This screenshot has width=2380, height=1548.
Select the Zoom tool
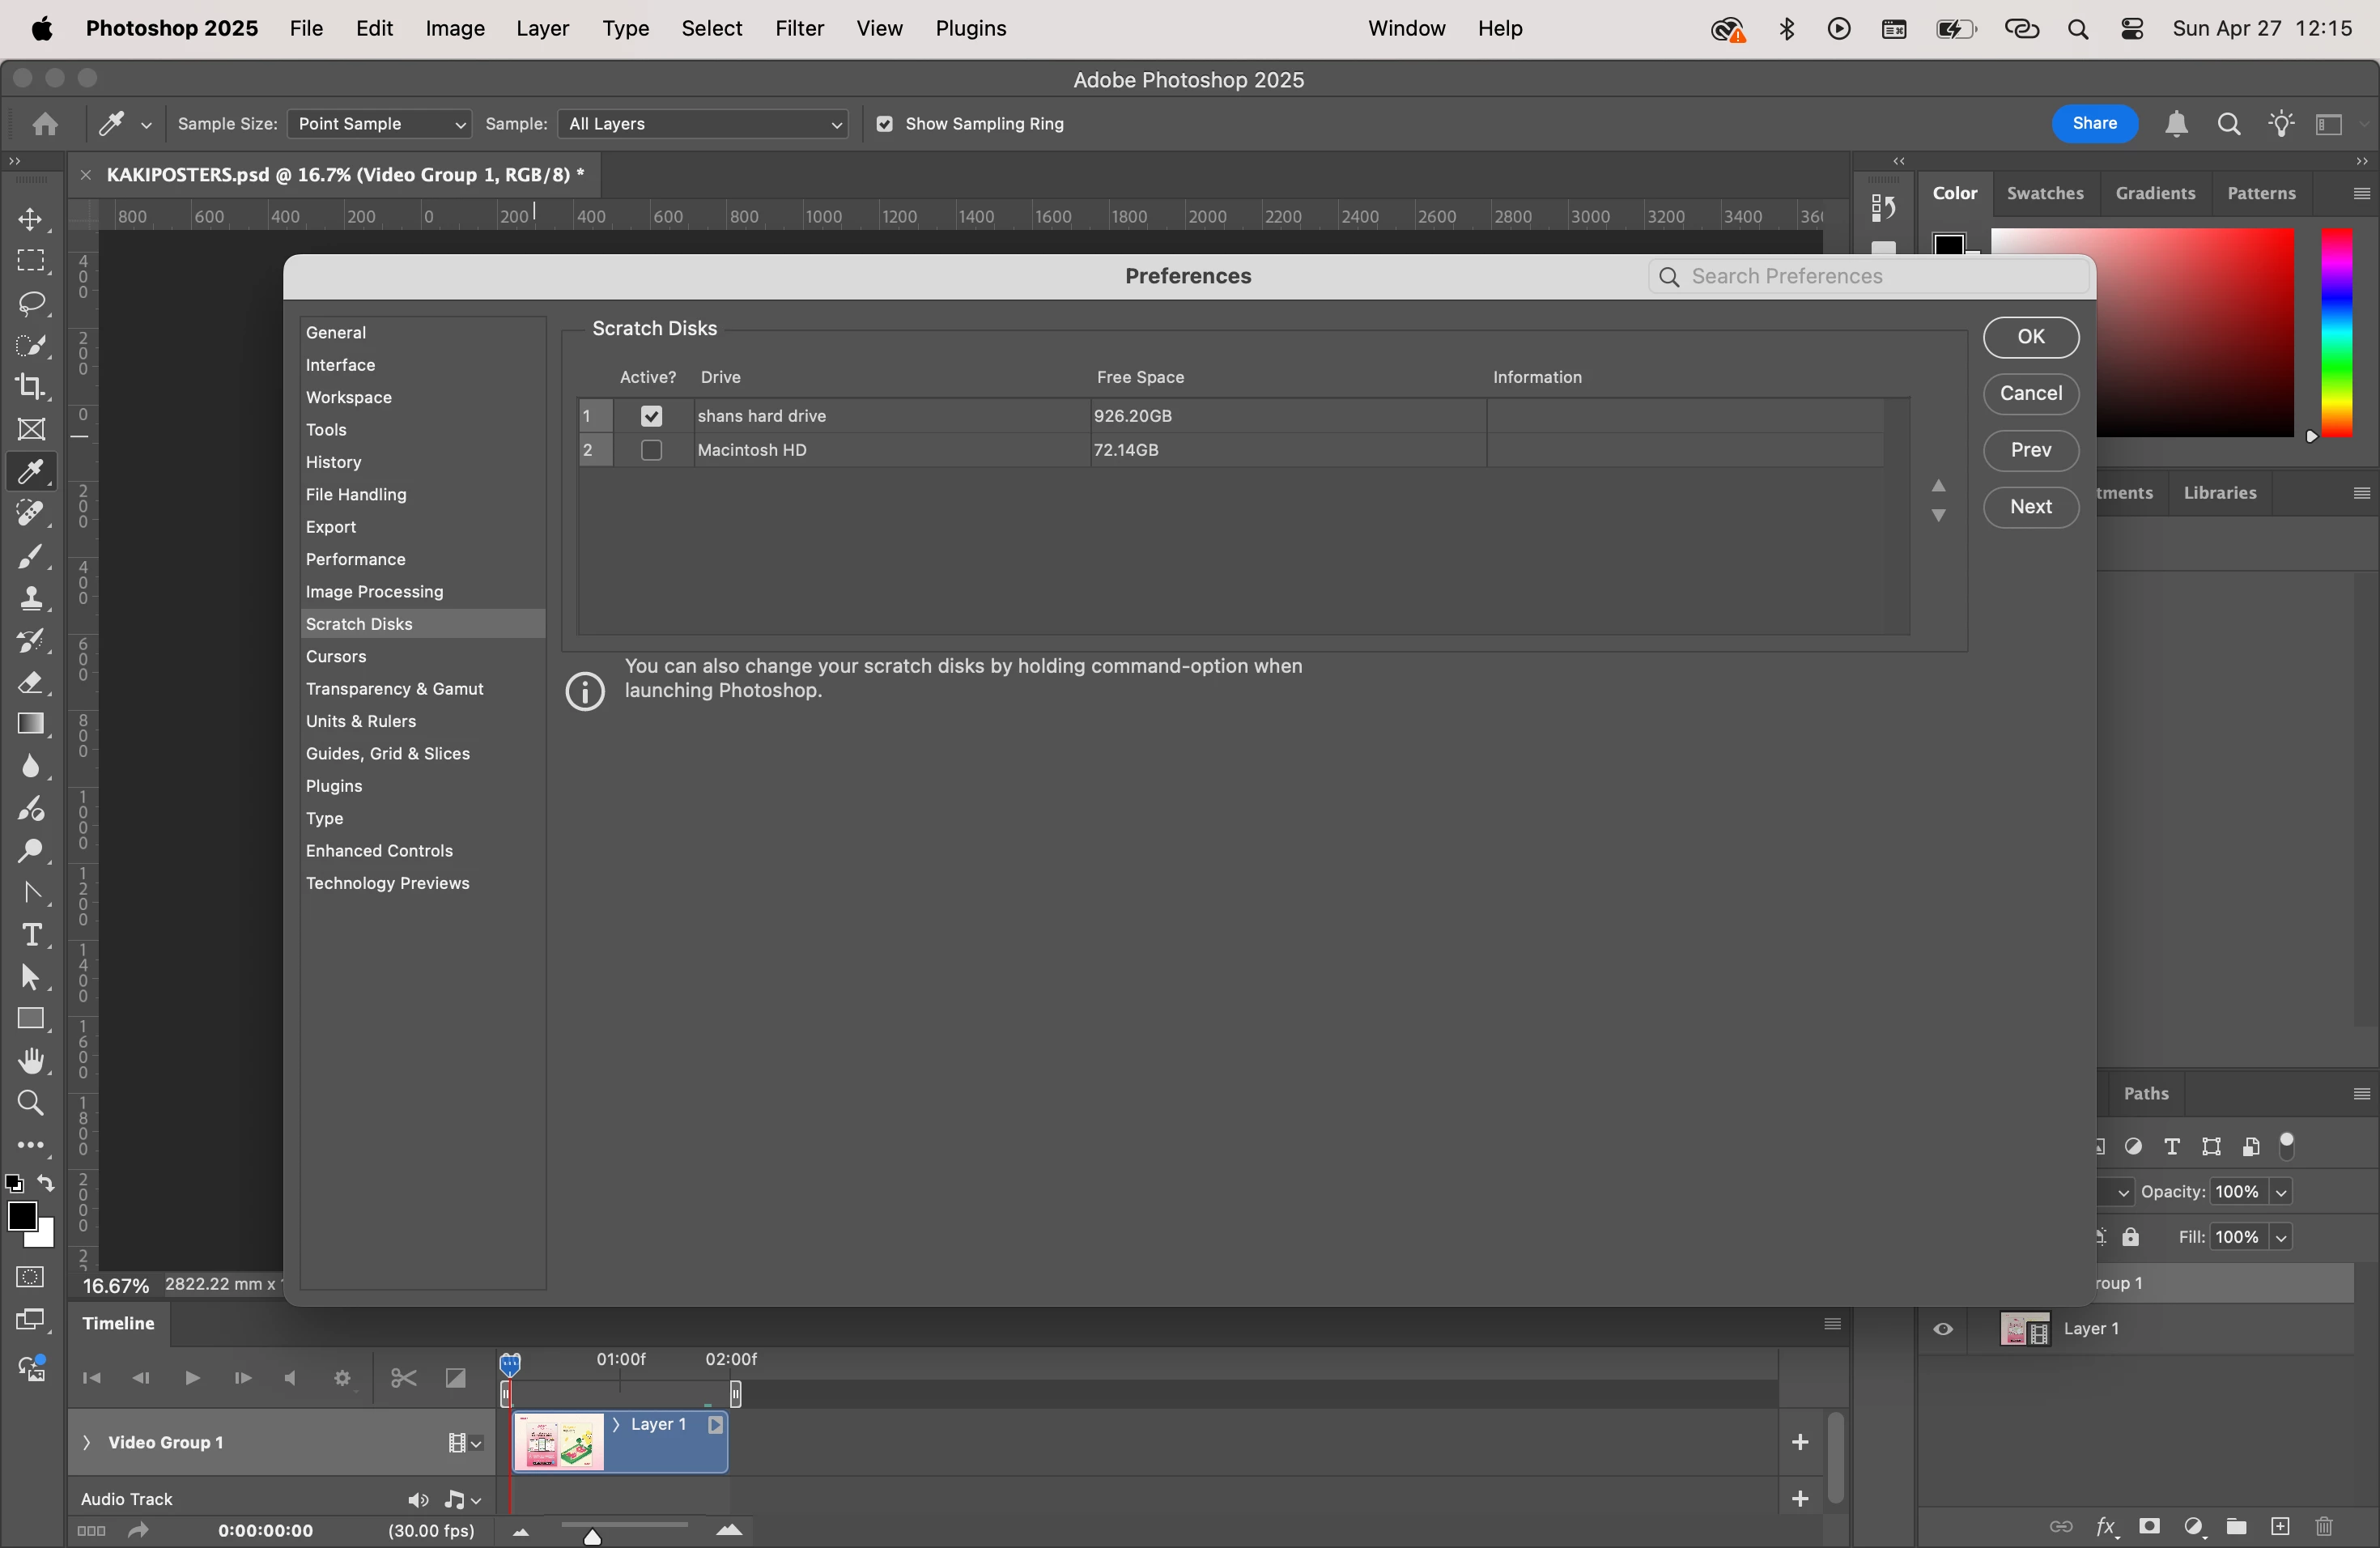click(31, 1103)
